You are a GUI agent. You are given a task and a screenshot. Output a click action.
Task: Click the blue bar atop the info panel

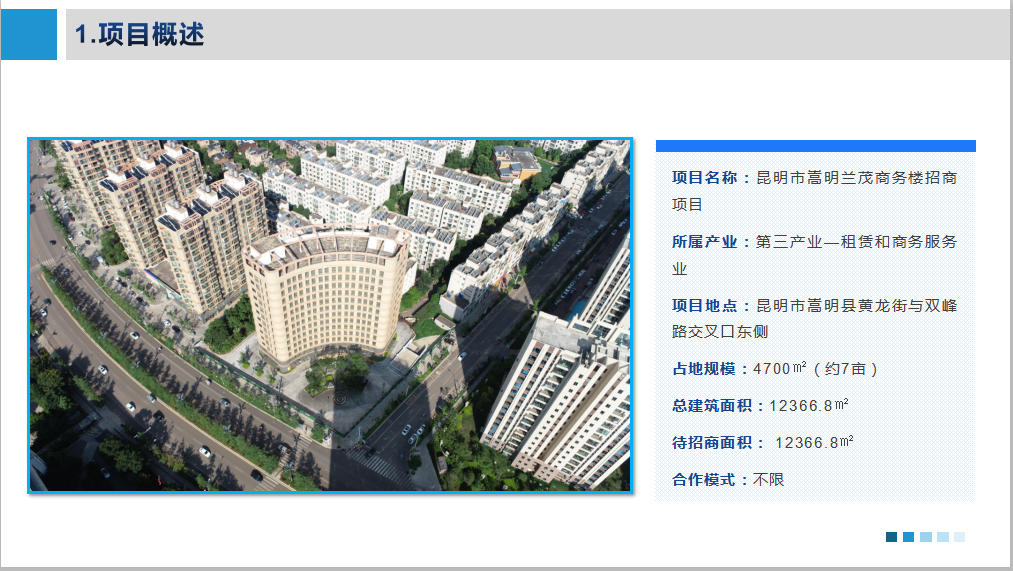(816, 146)
